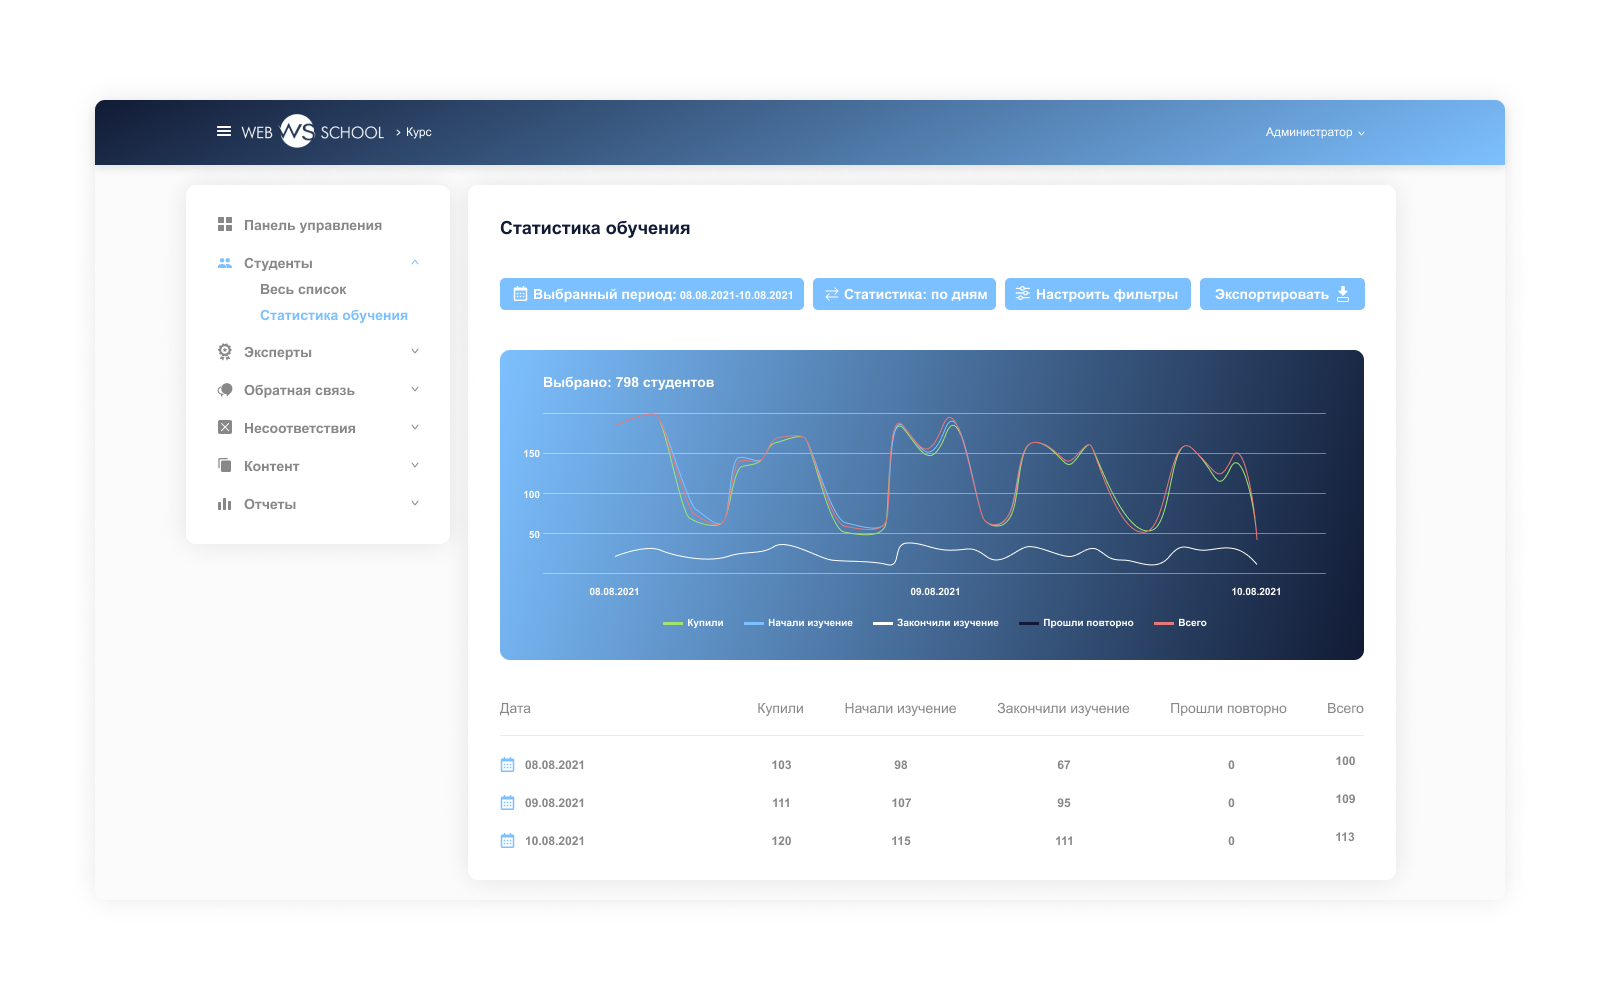Click calendar icon in 10.08.2021 row

[507, 841]
